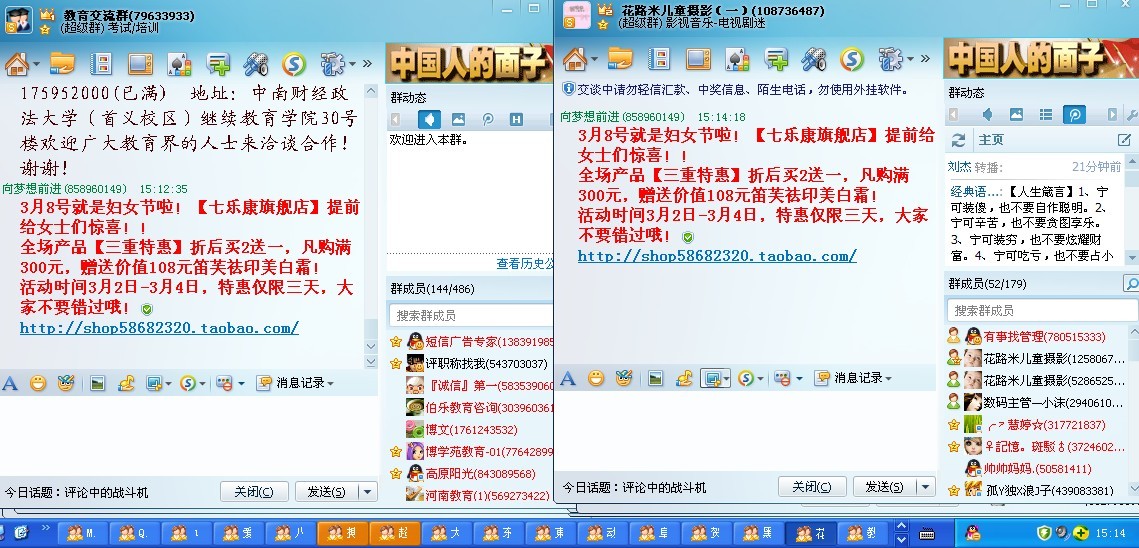
Task: Click the send picture icon in left chat
Action: pos(98,382)
